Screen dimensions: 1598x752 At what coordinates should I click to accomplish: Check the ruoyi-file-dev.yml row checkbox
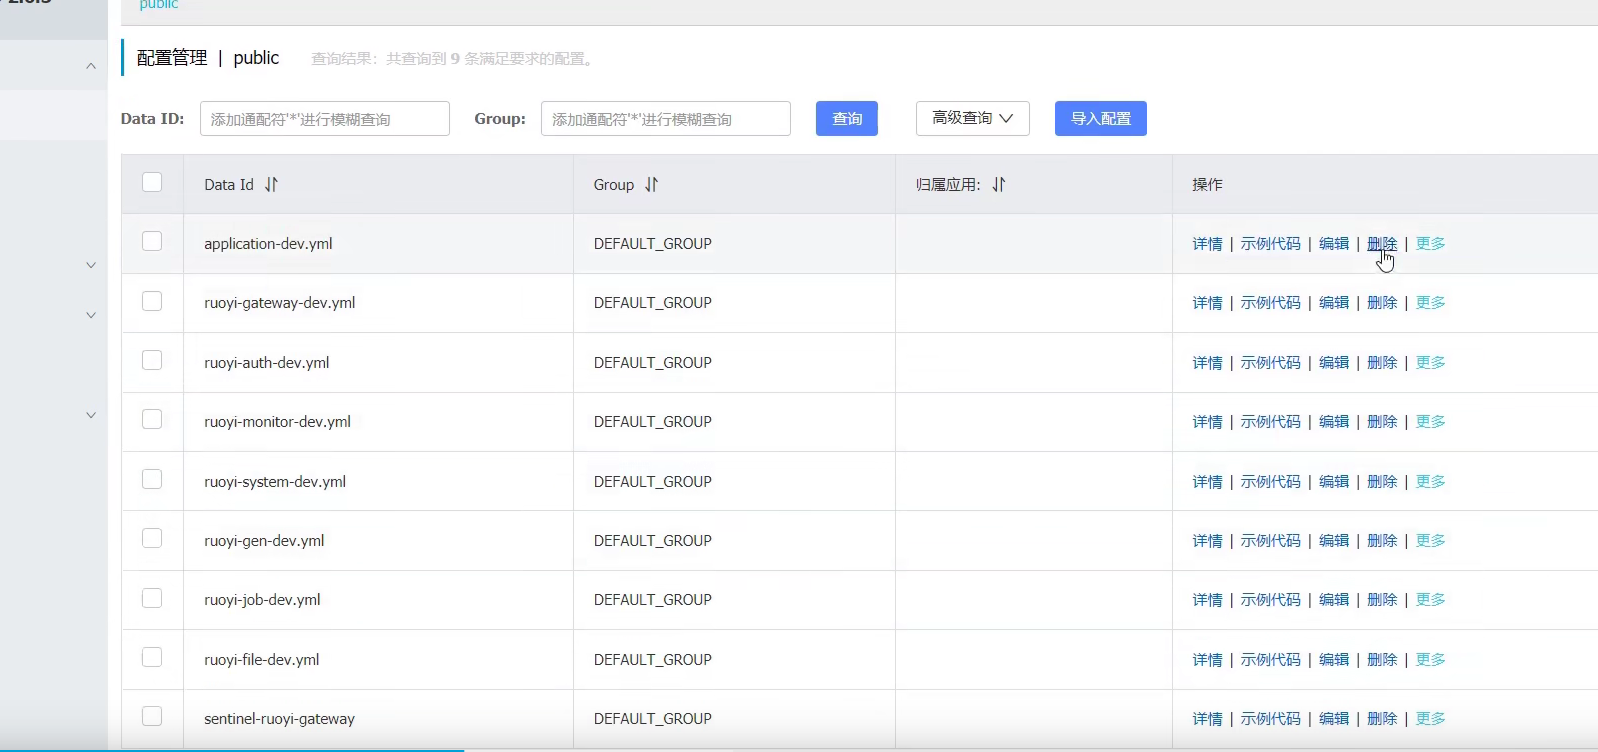pos(152,657)
